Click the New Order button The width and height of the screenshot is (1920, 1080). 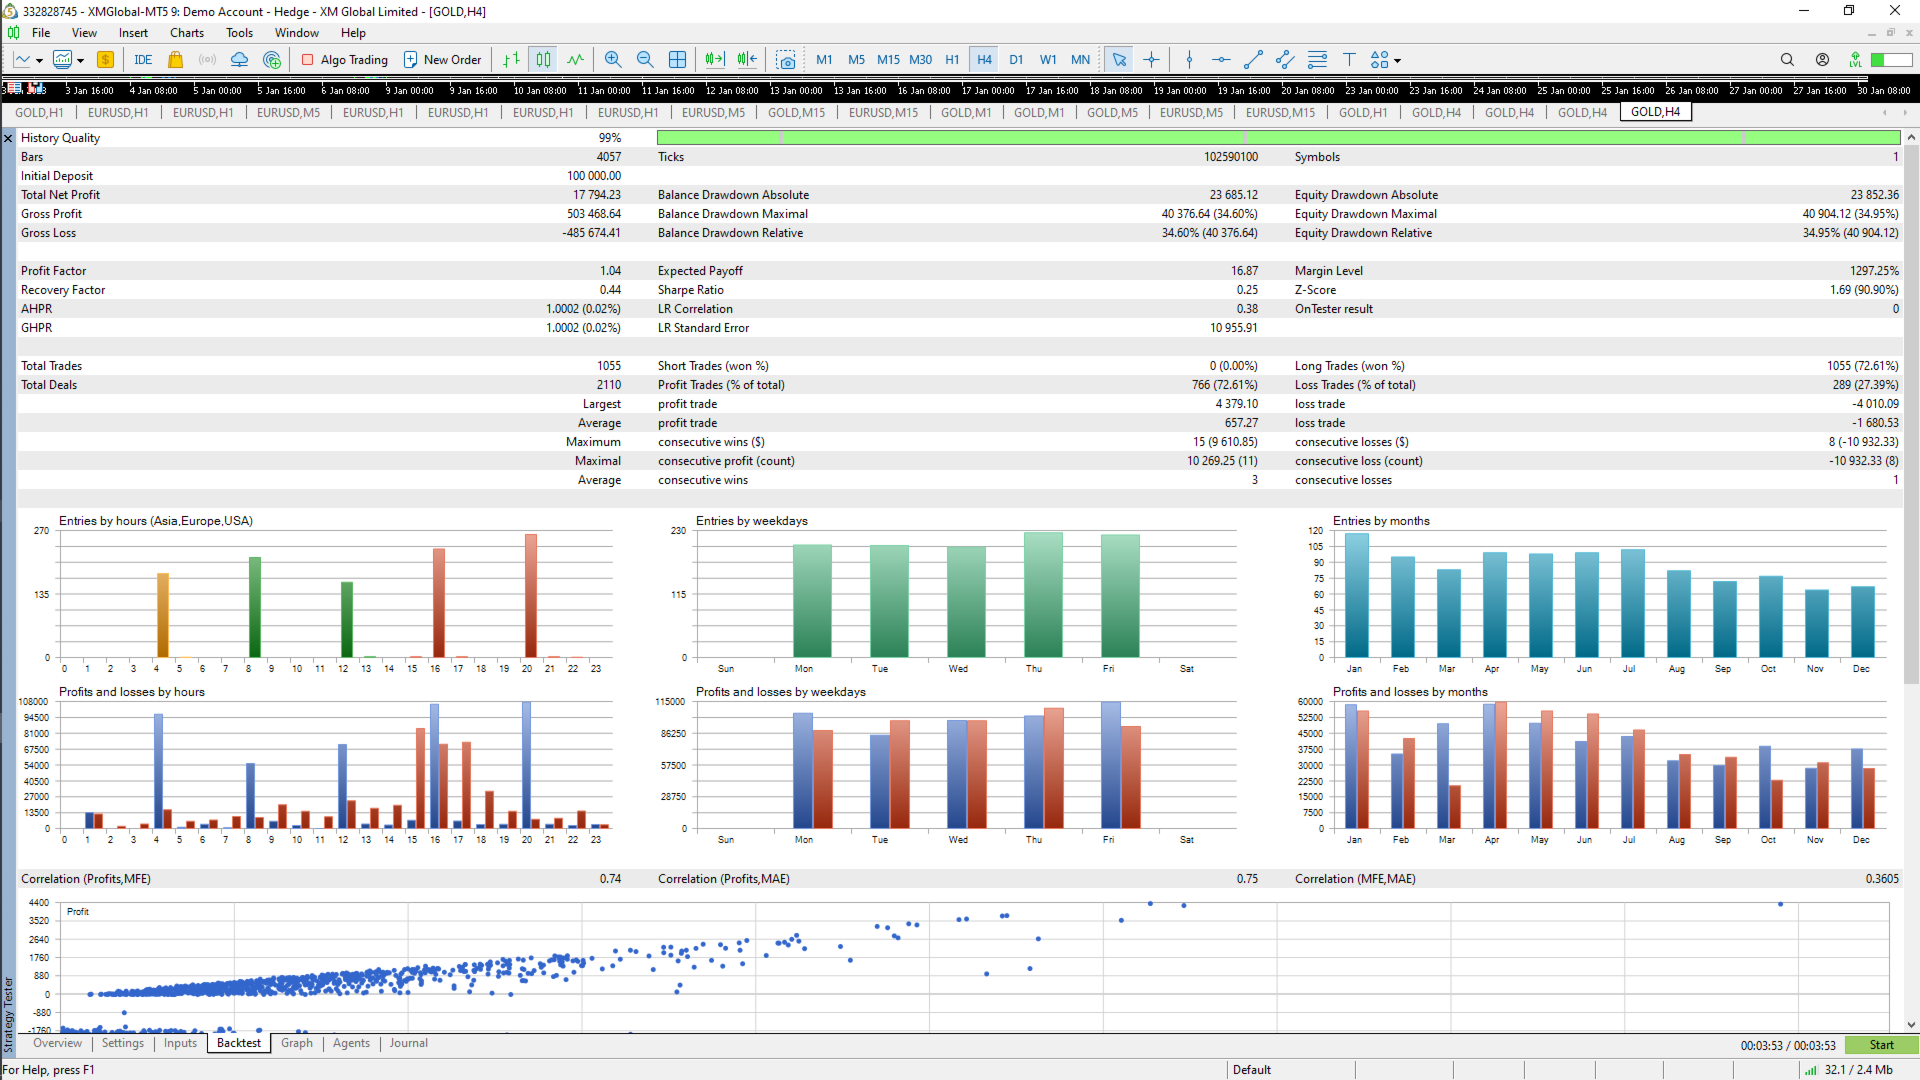[x=442, y=60]
